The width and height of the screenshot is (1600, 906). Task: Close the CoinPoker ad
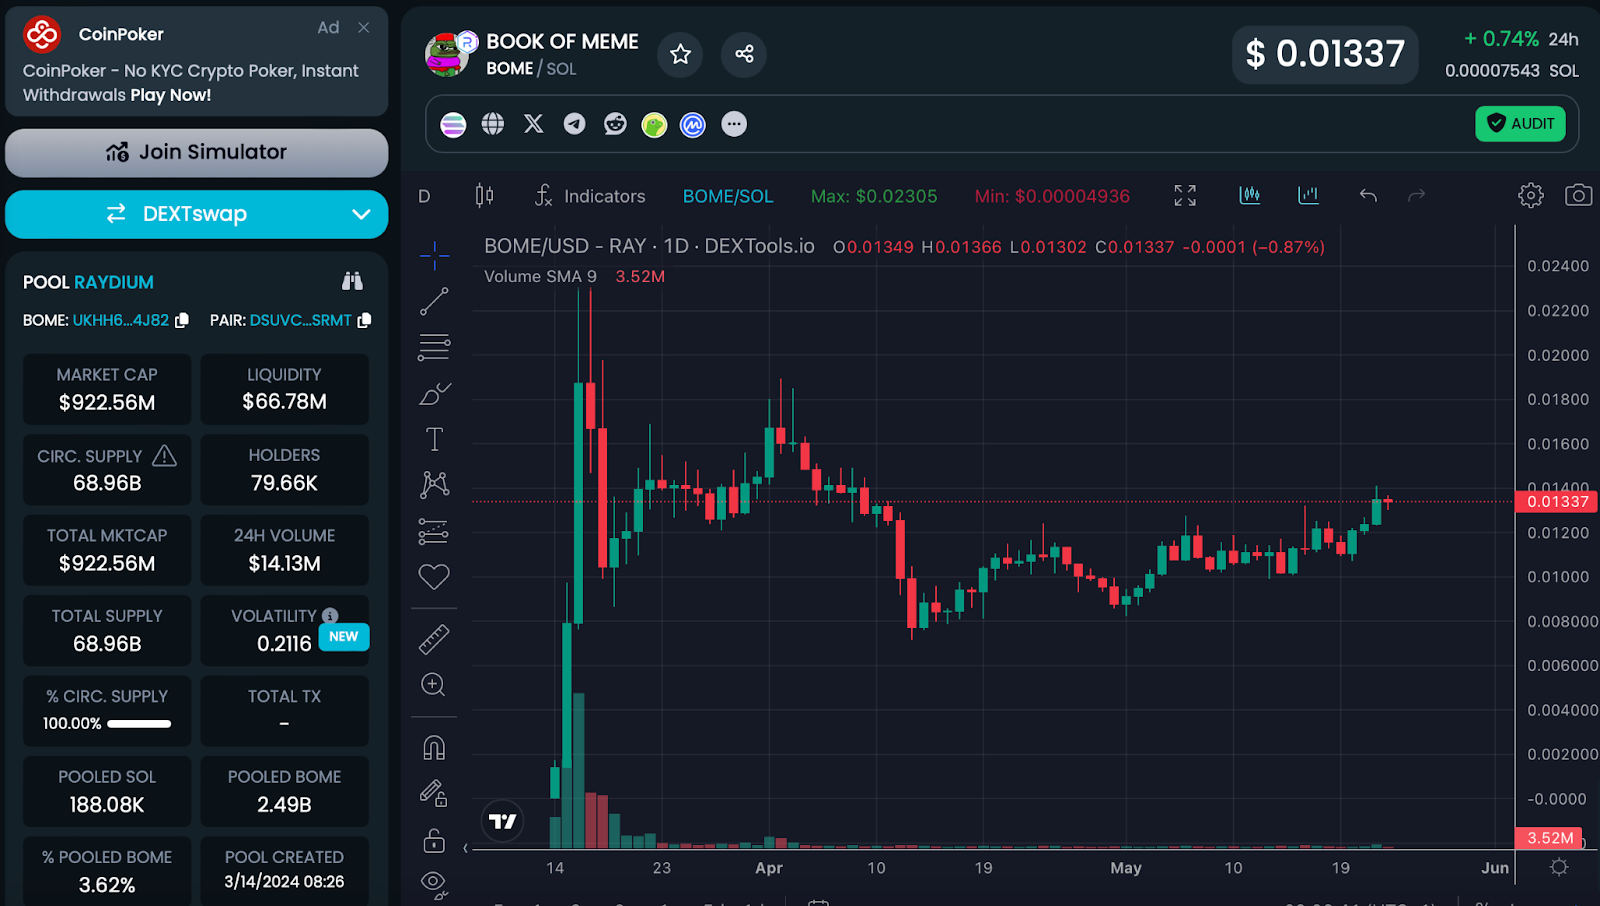[364, 28]
